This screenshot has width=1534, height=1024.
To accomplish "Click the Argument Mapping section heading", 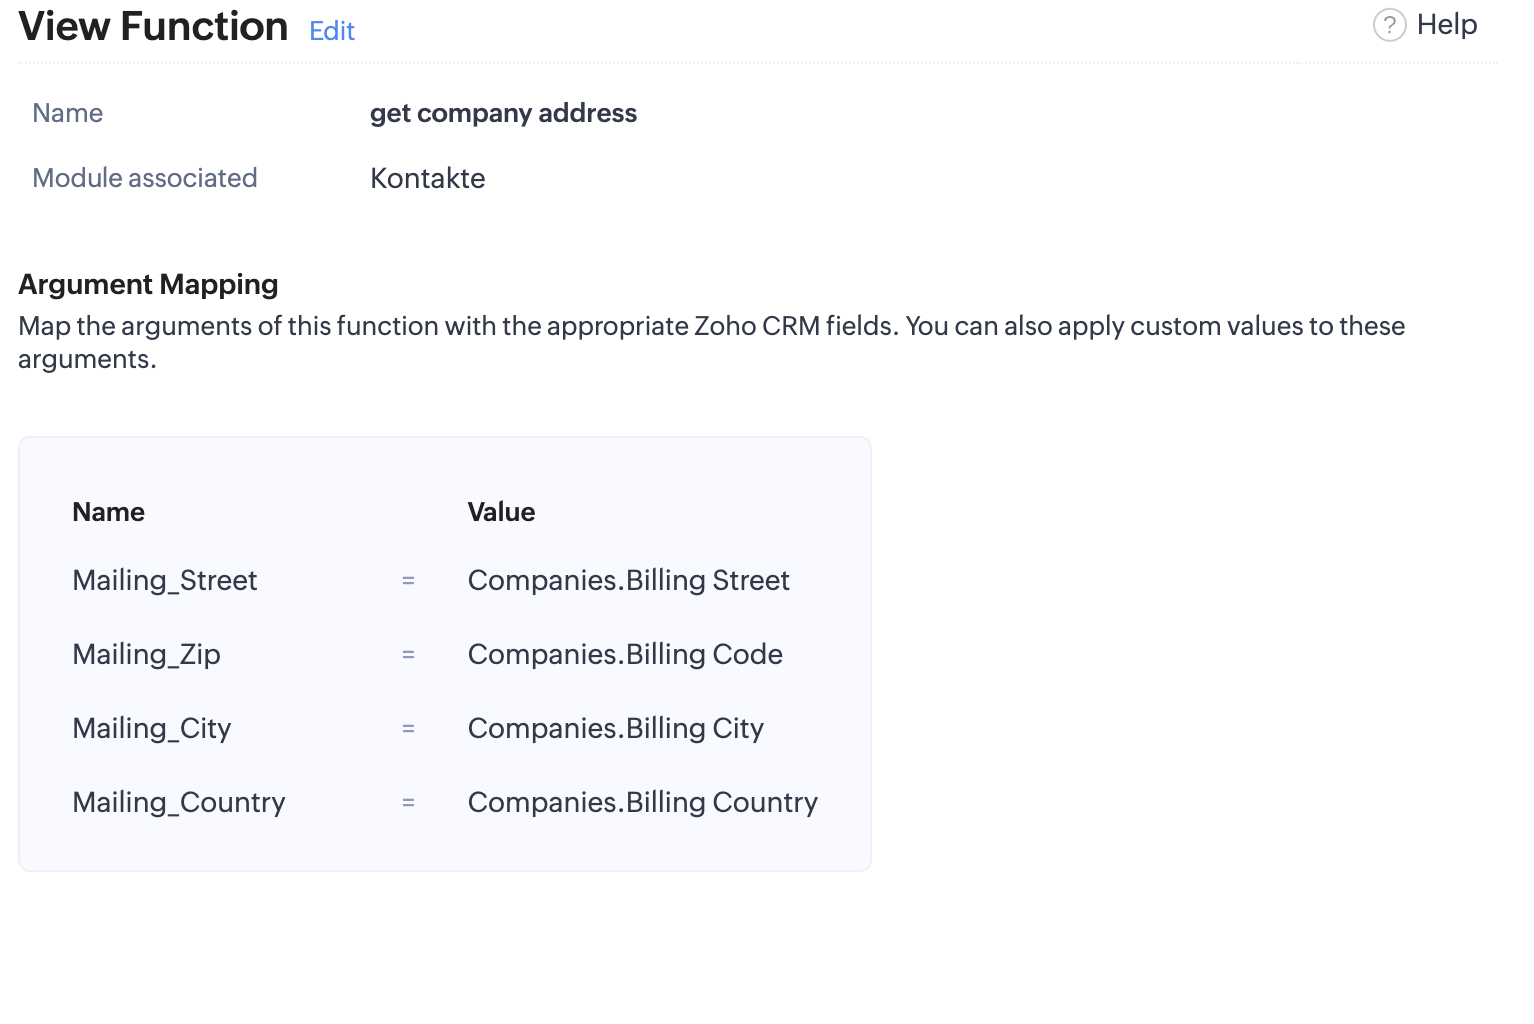I will [x=148, y=284].
